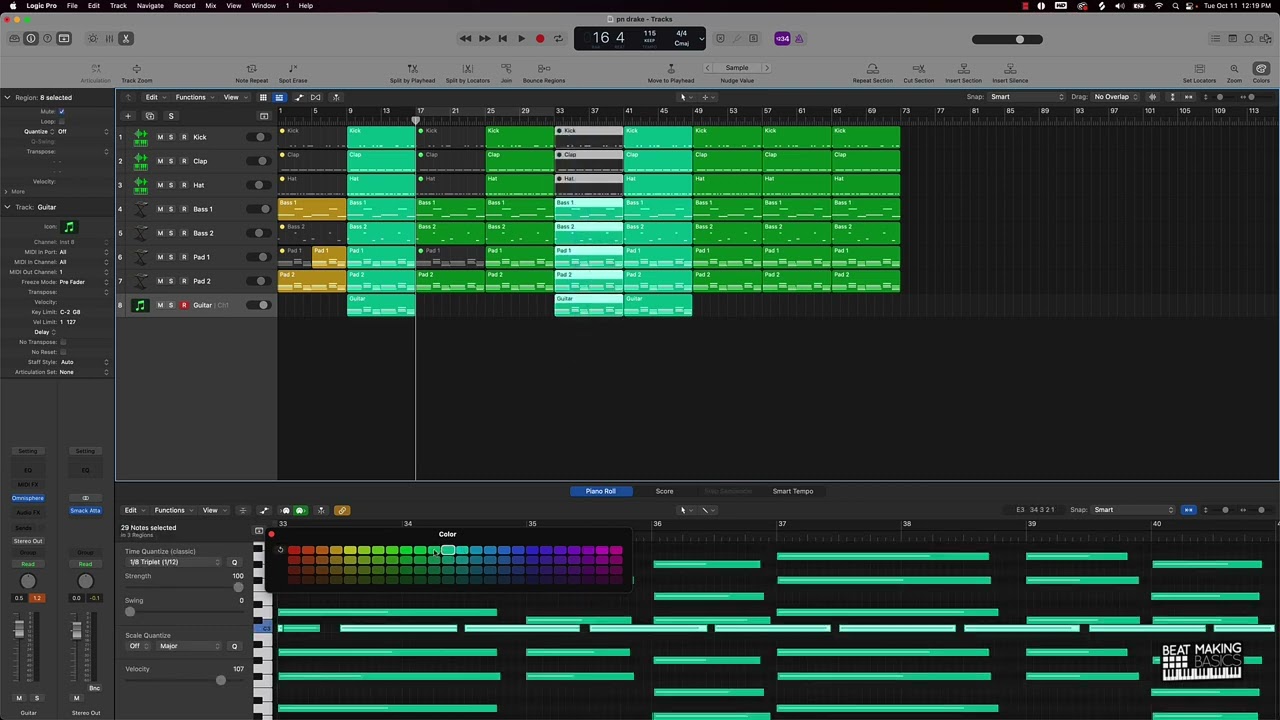
Task: Click the red Record button
Action: (540, 39)
